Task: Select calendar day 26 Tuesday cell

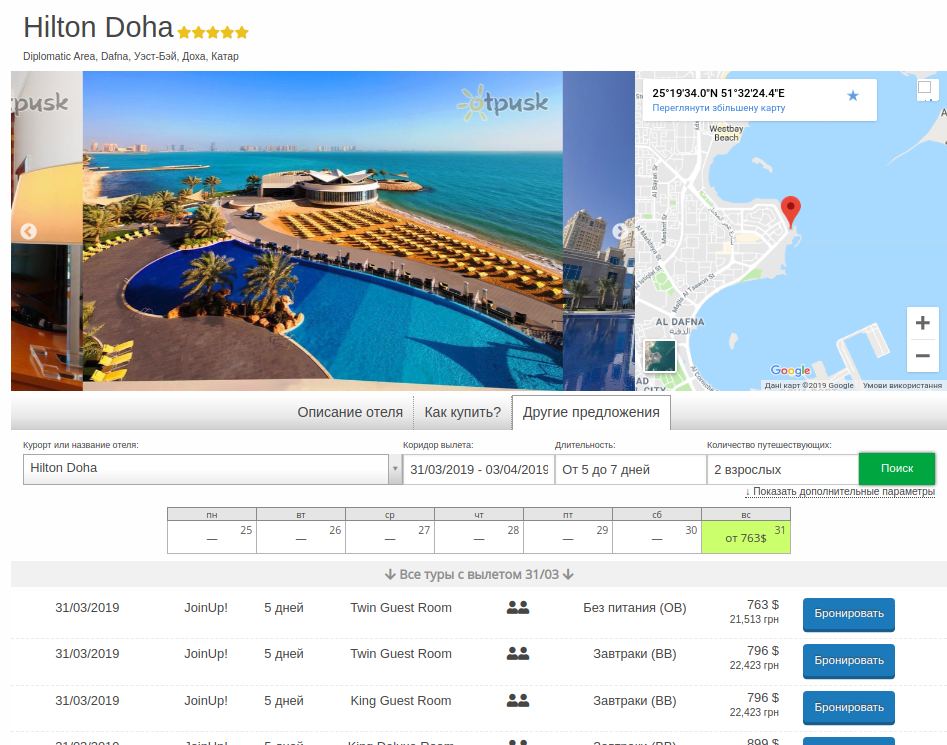Action: (x=301, y=537)
